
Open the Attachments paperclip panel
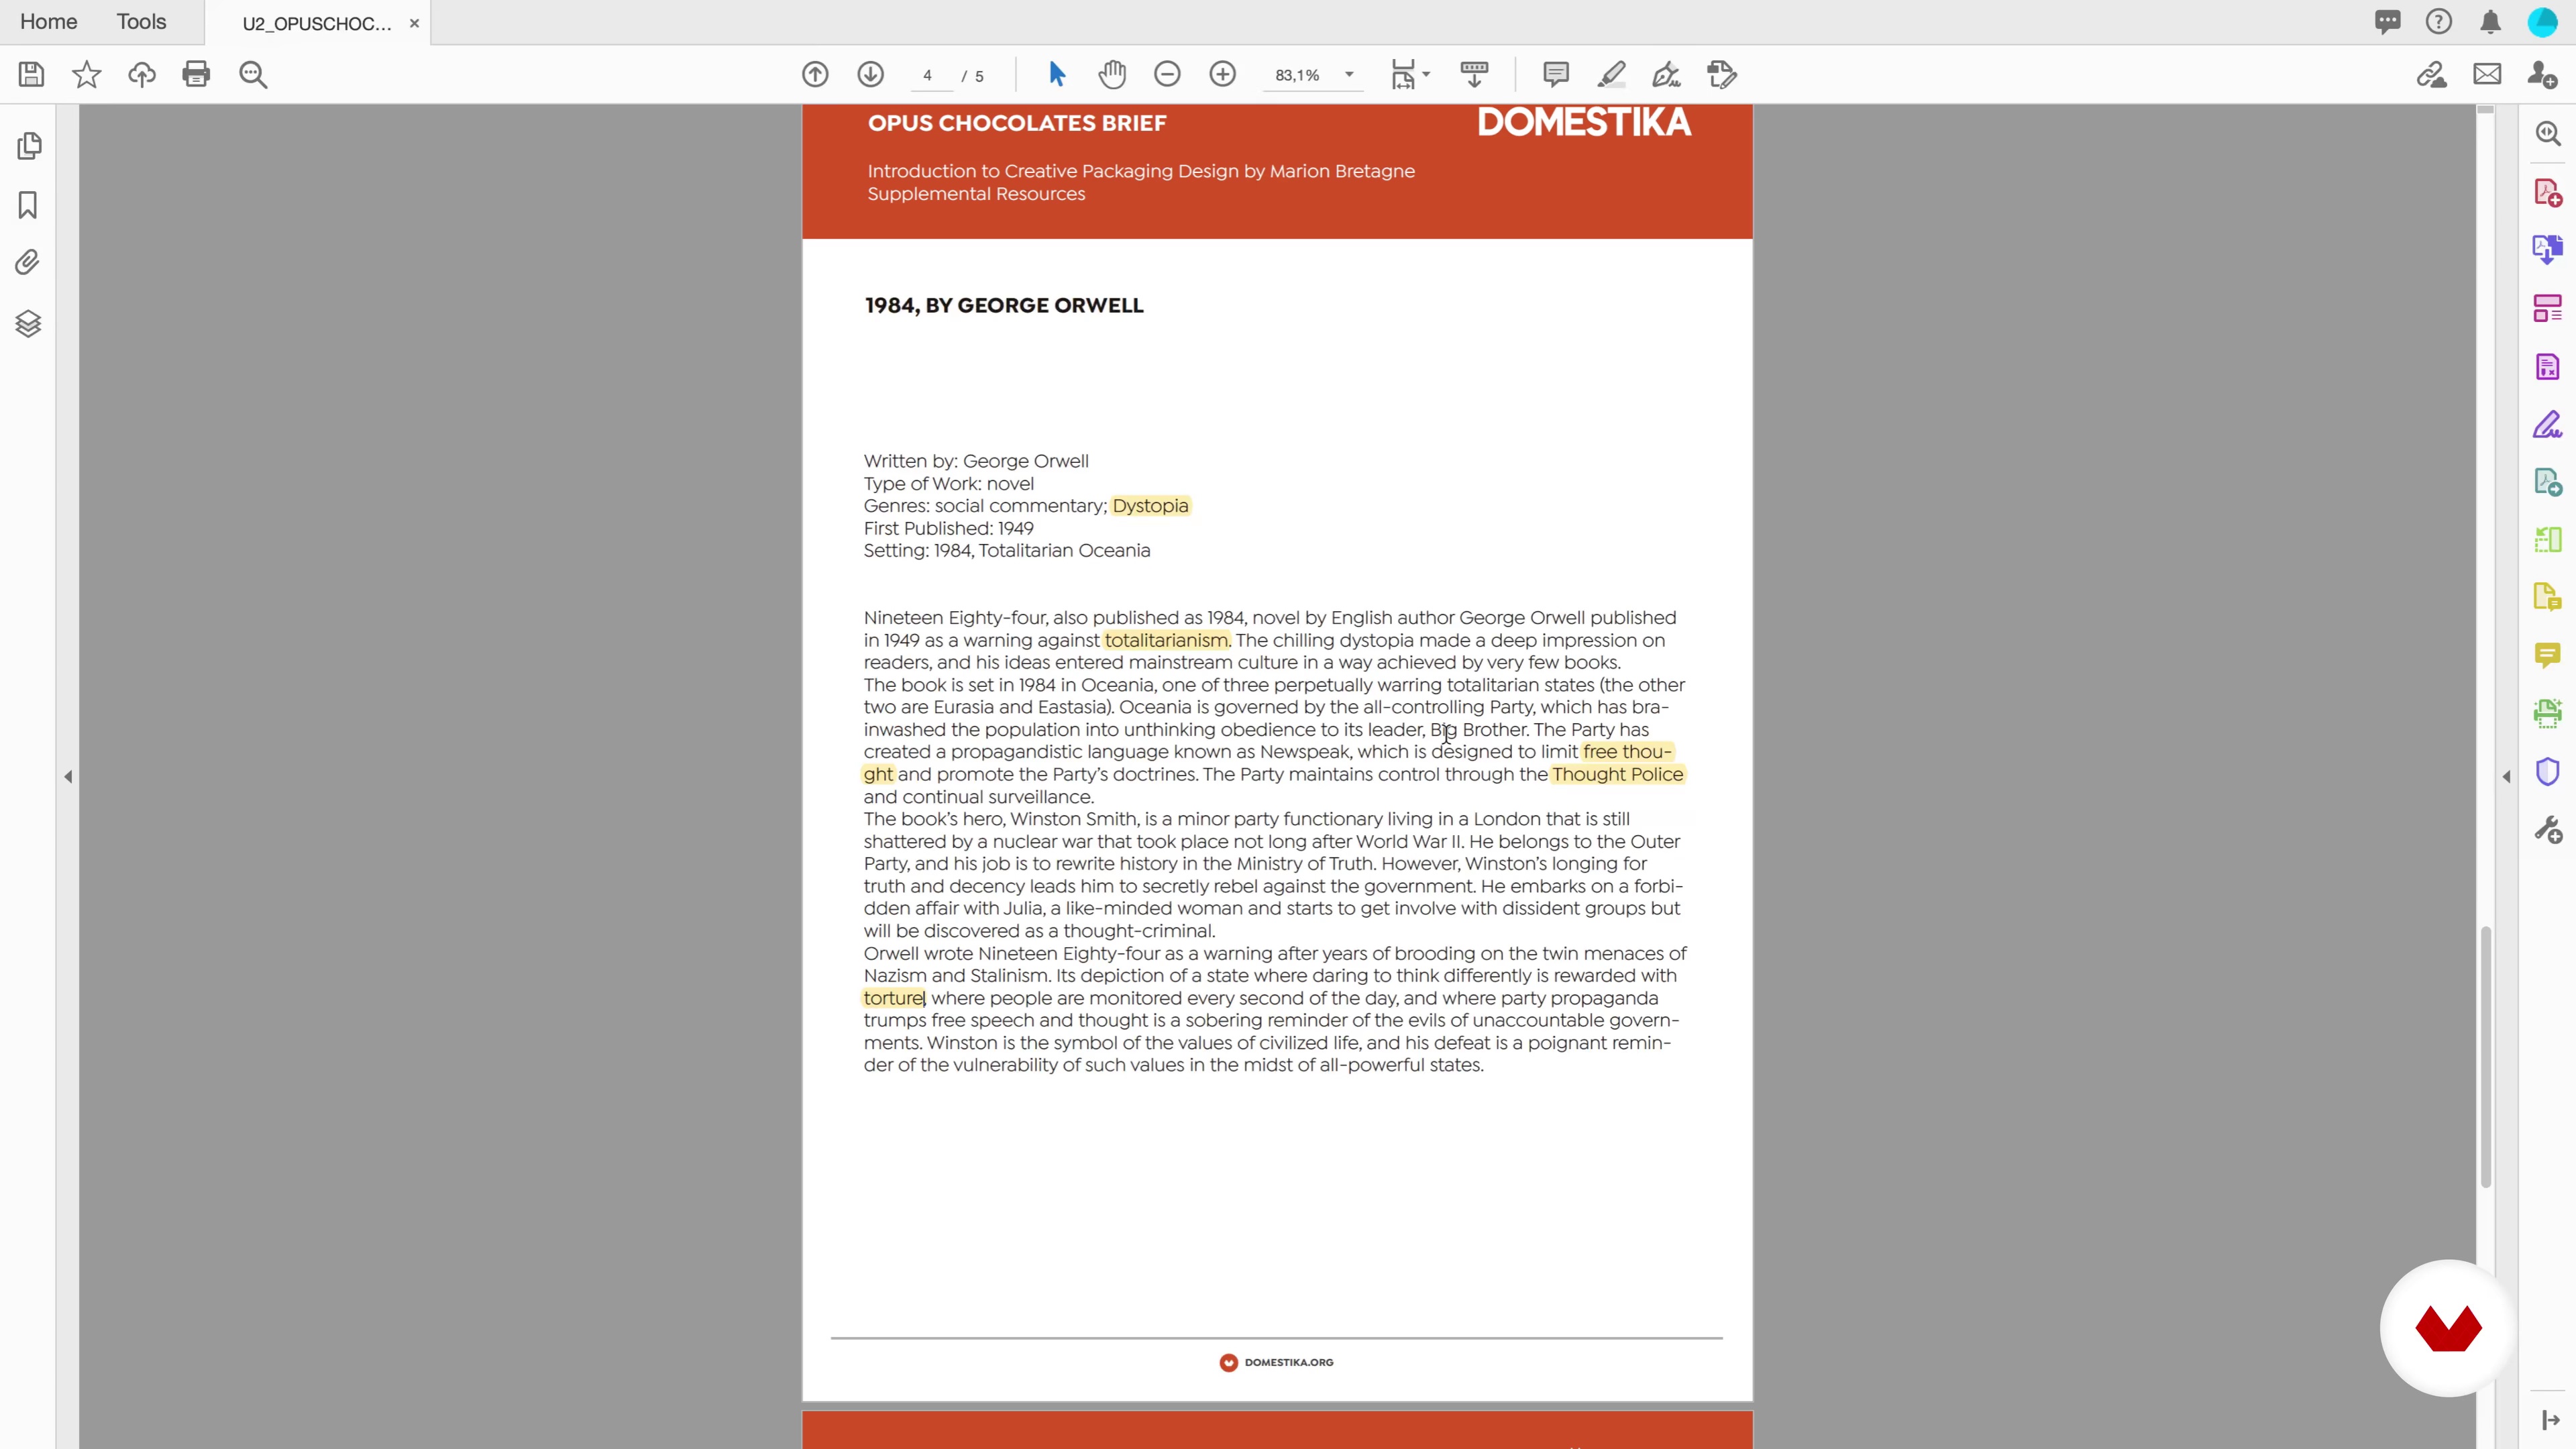[28, 263]
